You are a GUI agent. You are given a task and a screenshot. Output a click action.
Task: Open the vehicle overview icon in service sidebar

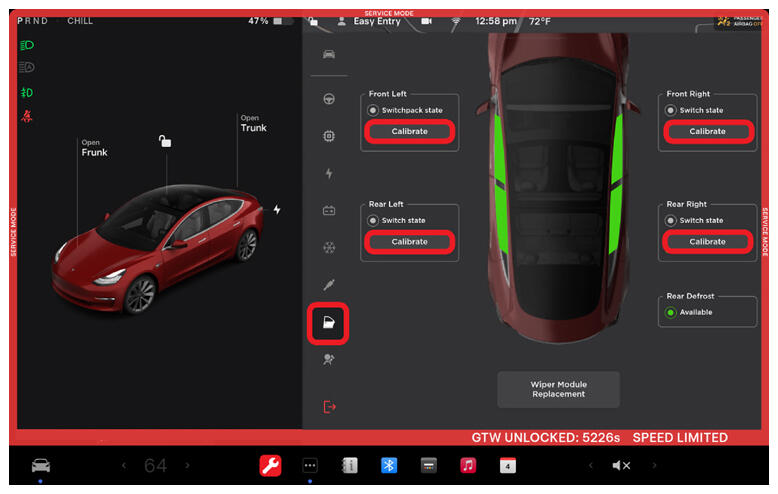click(328, 54)
